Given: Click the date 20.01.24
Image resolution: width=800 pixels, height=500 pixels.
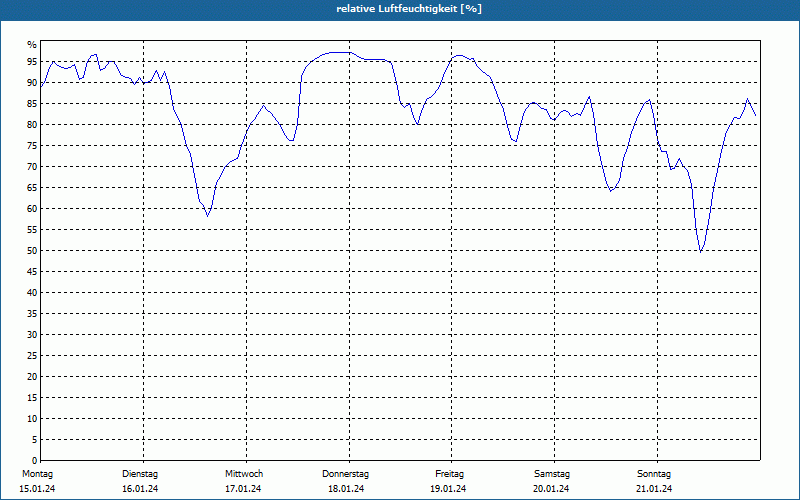Looking at the screenshot, I should click(551, 489).
